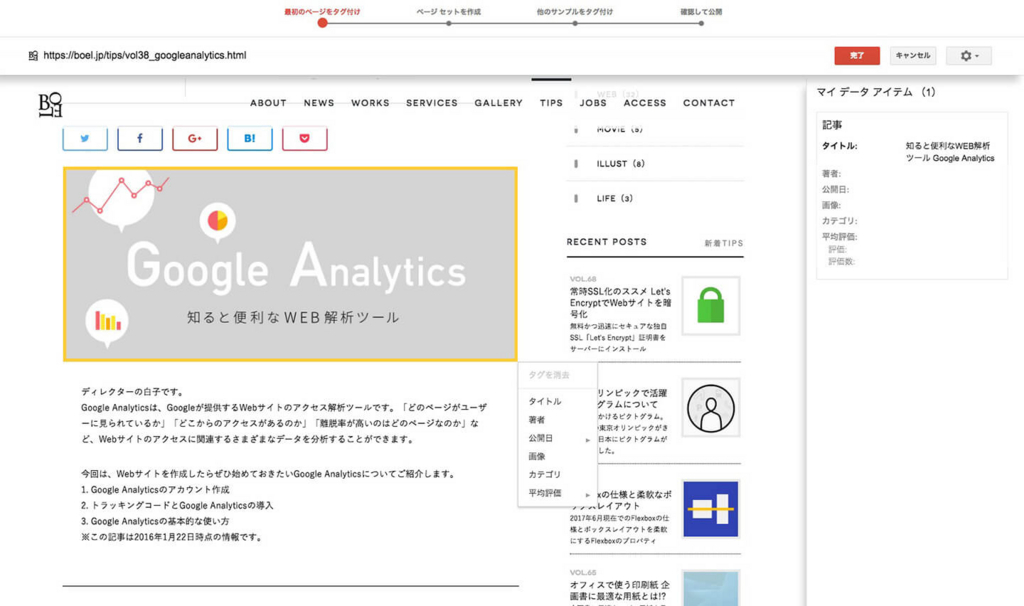Viewport: 1024px width, 606px height.
Task: Click the person pictogram thumbnail
Action: pos(711,408)
